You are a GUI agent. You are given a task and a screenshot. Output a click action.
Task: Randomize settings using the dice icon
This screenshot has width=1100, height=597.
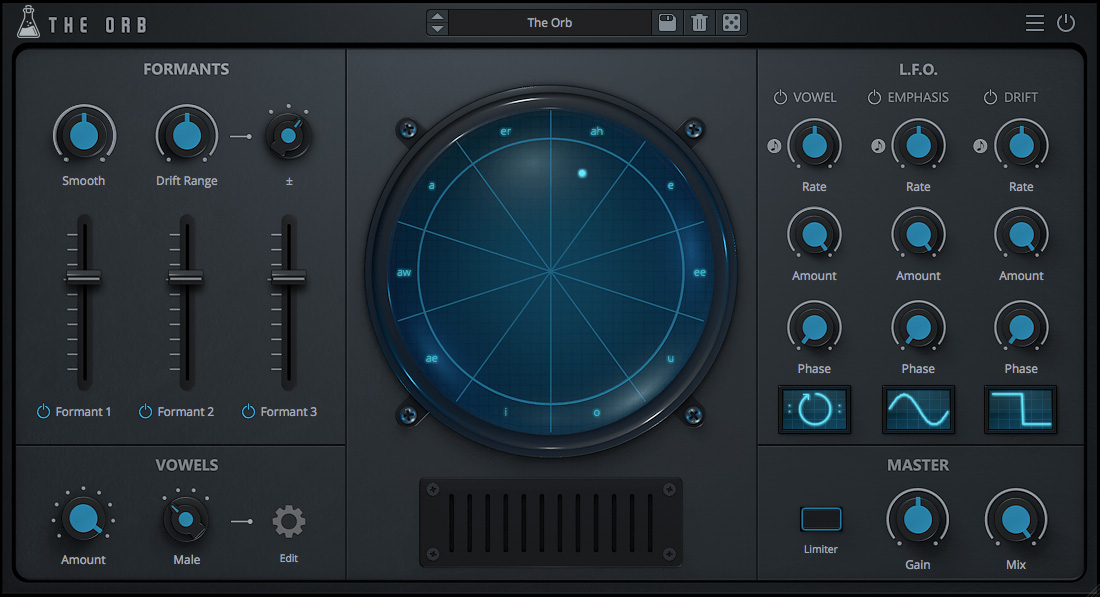point(731,22)
